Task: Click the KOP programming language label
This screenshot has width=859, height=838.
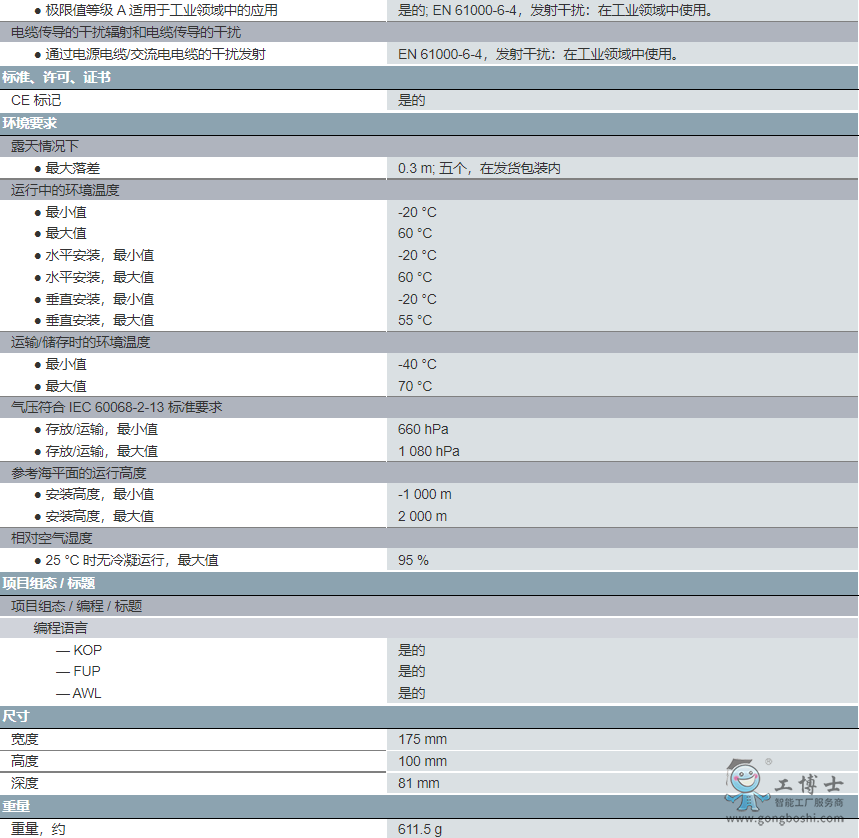Action: click(x=87, y=650)
